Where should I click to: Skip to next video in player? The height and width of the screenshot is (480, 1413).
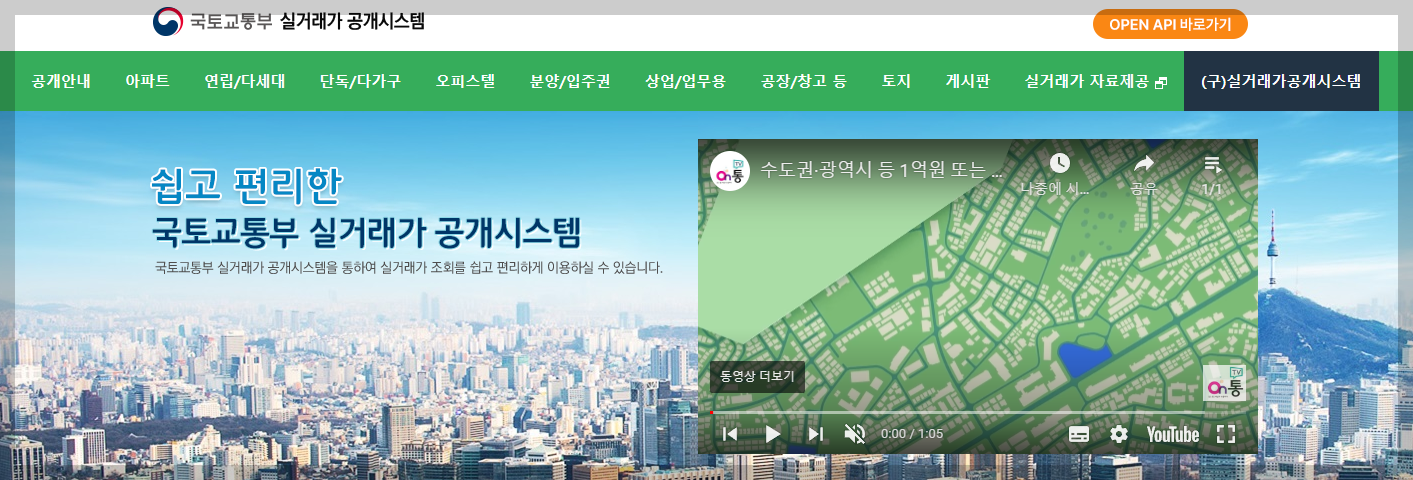pos(815,433)
